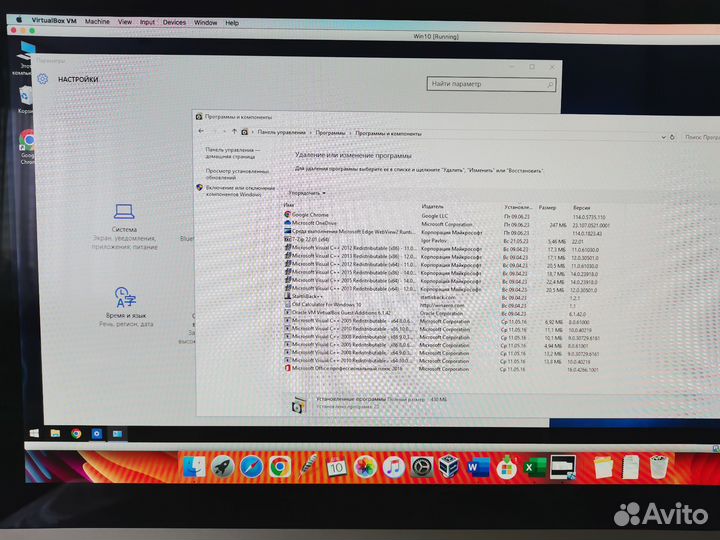
Task: Open the Help menu
Action: click(232, 22)
